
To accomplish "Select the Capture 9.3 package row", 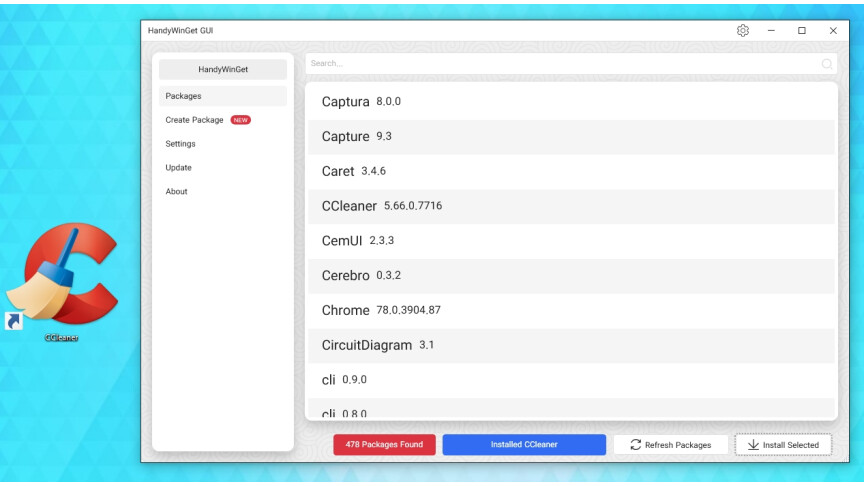I will (x=571, y=137).
